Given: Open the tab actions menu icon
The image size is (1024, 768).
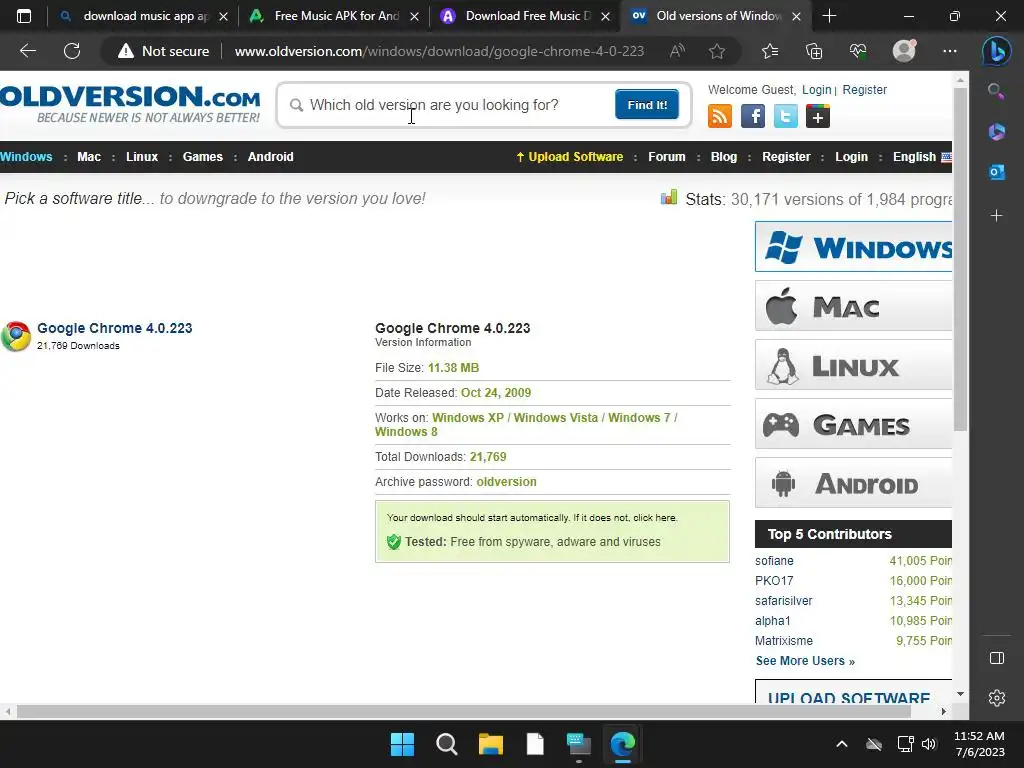Looking at the screenshot, I should (x=24, y=16).
